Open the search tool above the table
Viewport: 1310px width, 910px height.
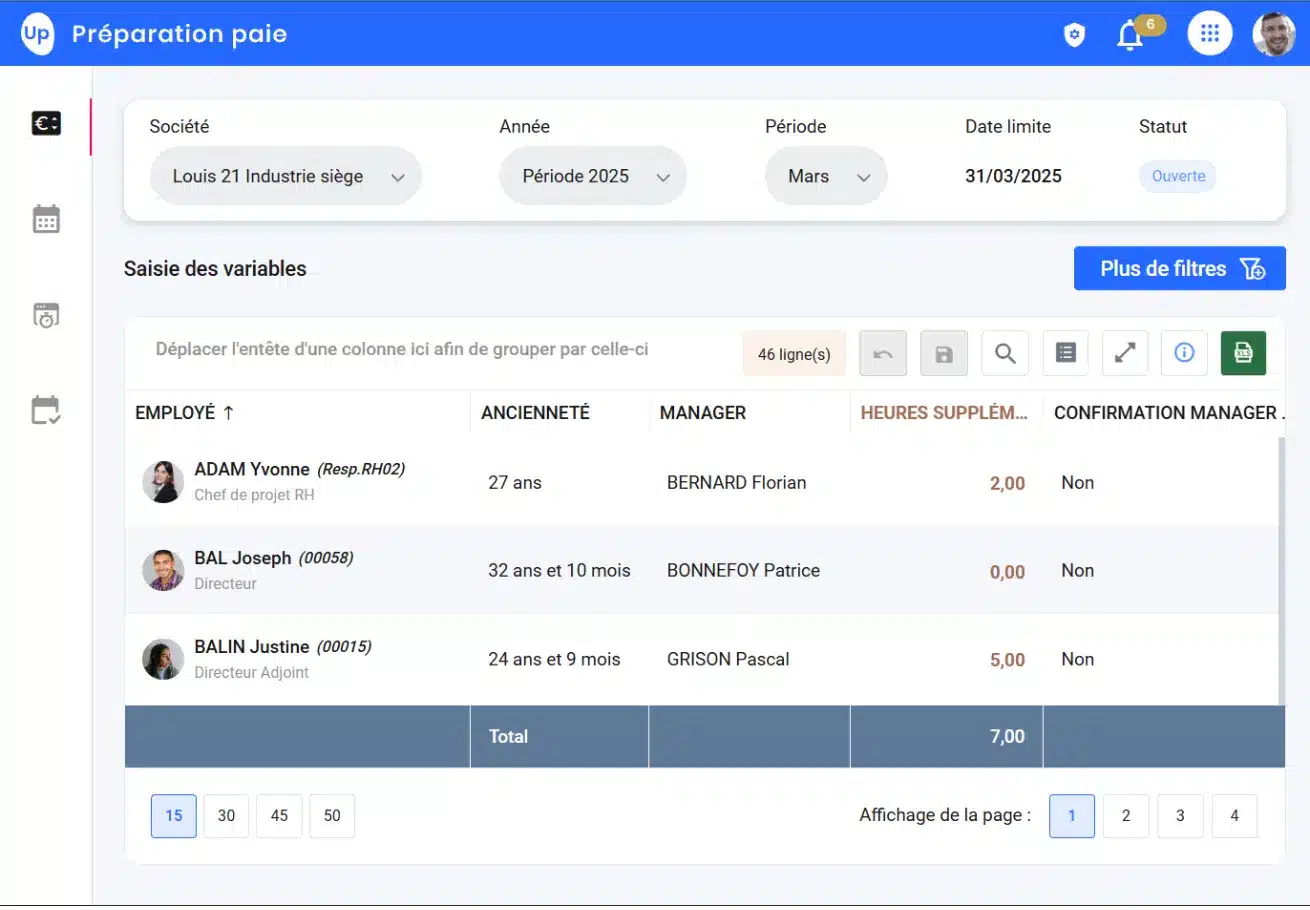tap(1004, 353)
